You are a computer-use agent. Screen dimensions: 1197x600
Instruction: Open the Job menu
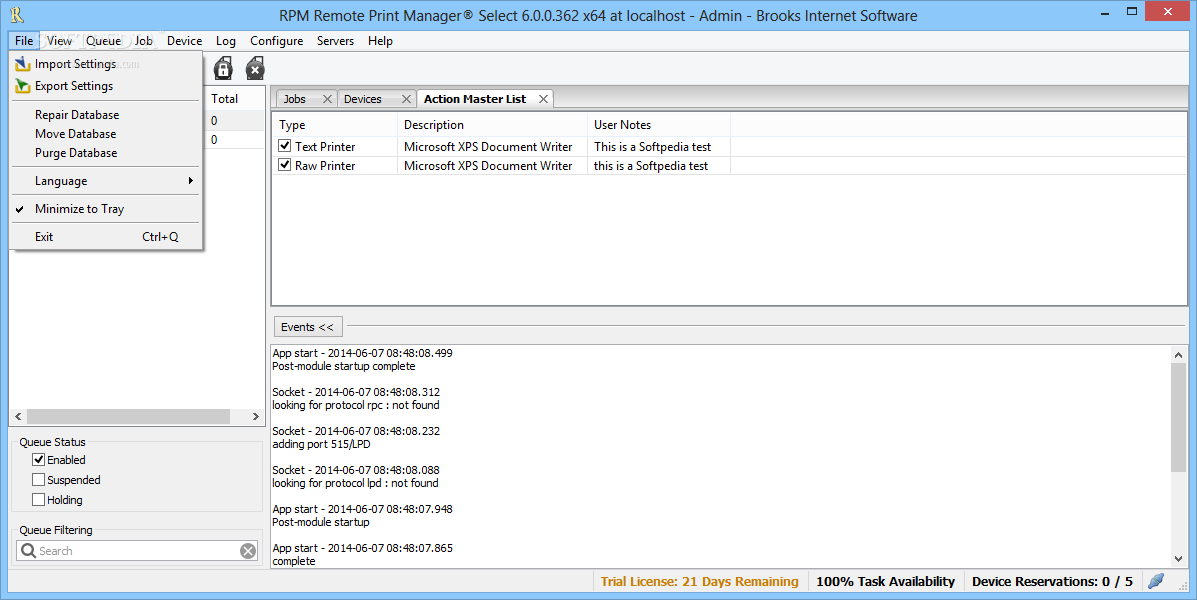pyautogui.click(x=144, y=41)
